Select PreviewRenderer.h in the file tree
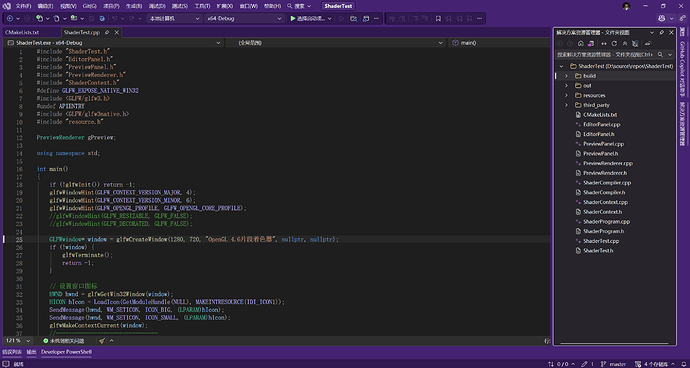 pos(604,173)
